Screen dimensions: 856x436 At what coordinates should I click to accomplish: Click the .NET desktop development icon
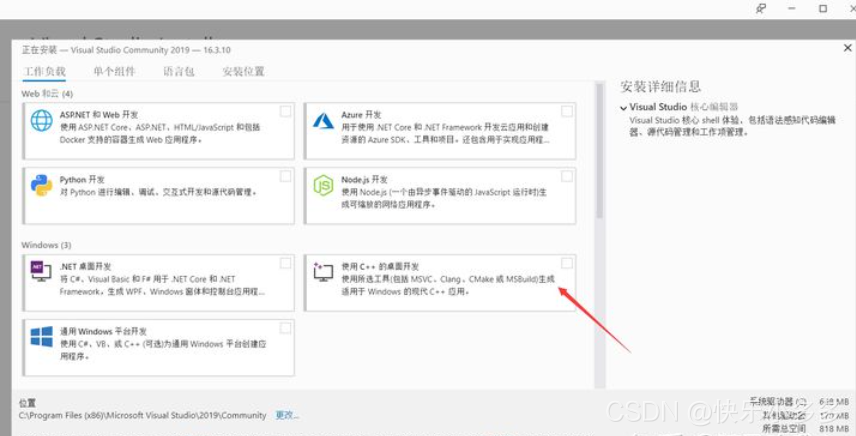tap(41, 271)
